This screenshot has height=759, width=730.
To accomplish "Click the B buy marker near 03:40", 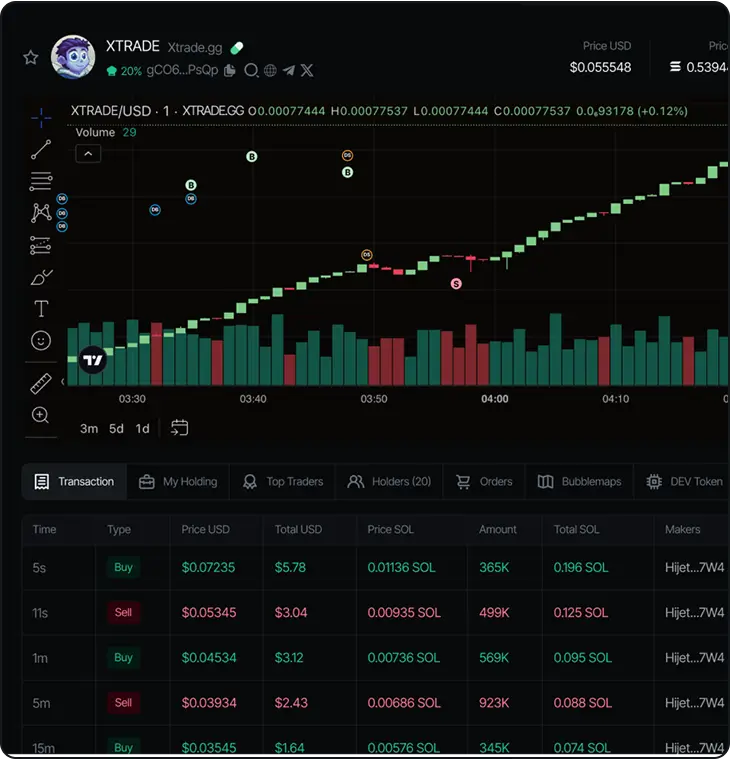I will point(252,157).
